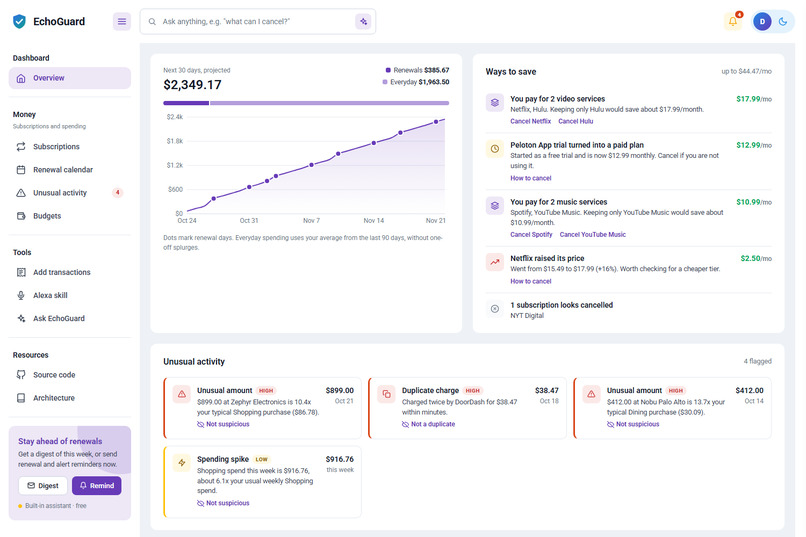Click the '1 subscription looks cancelled' text
806x537 pixels.
(561, 305)
